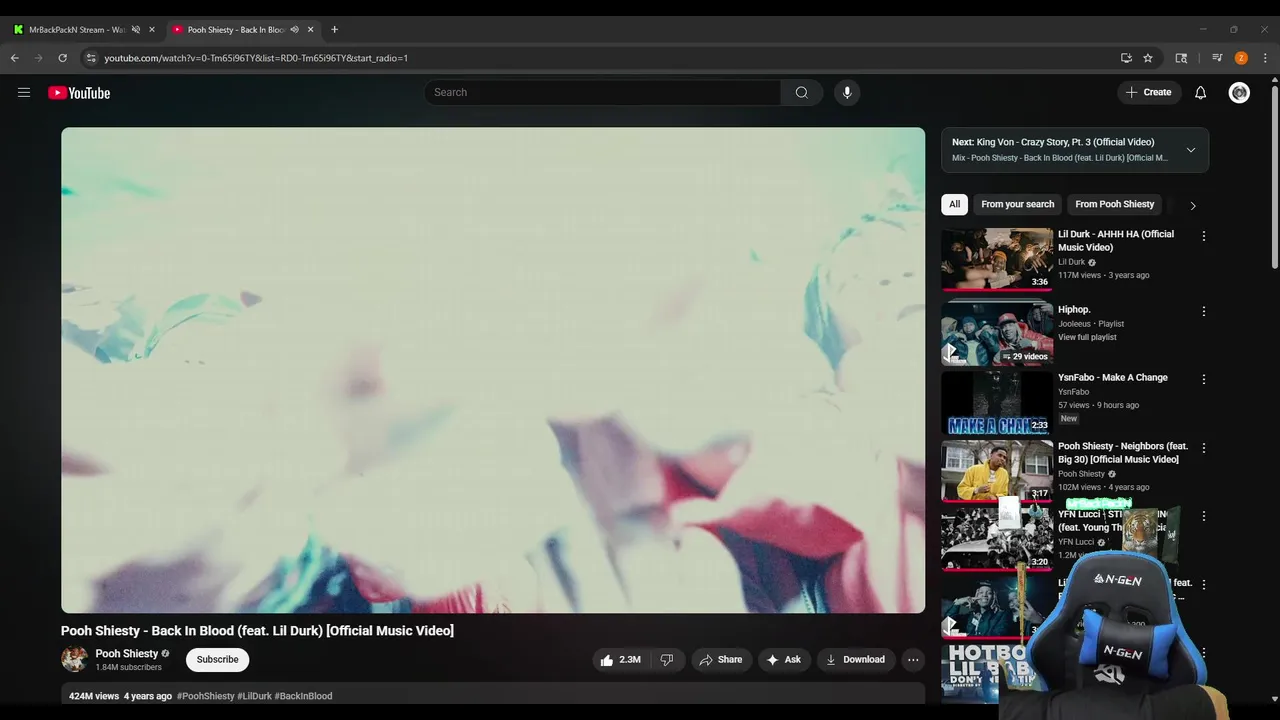1280x720 pixels.
Task: Open YsnFabo - Make A Change title
Action: (1113, 378)
